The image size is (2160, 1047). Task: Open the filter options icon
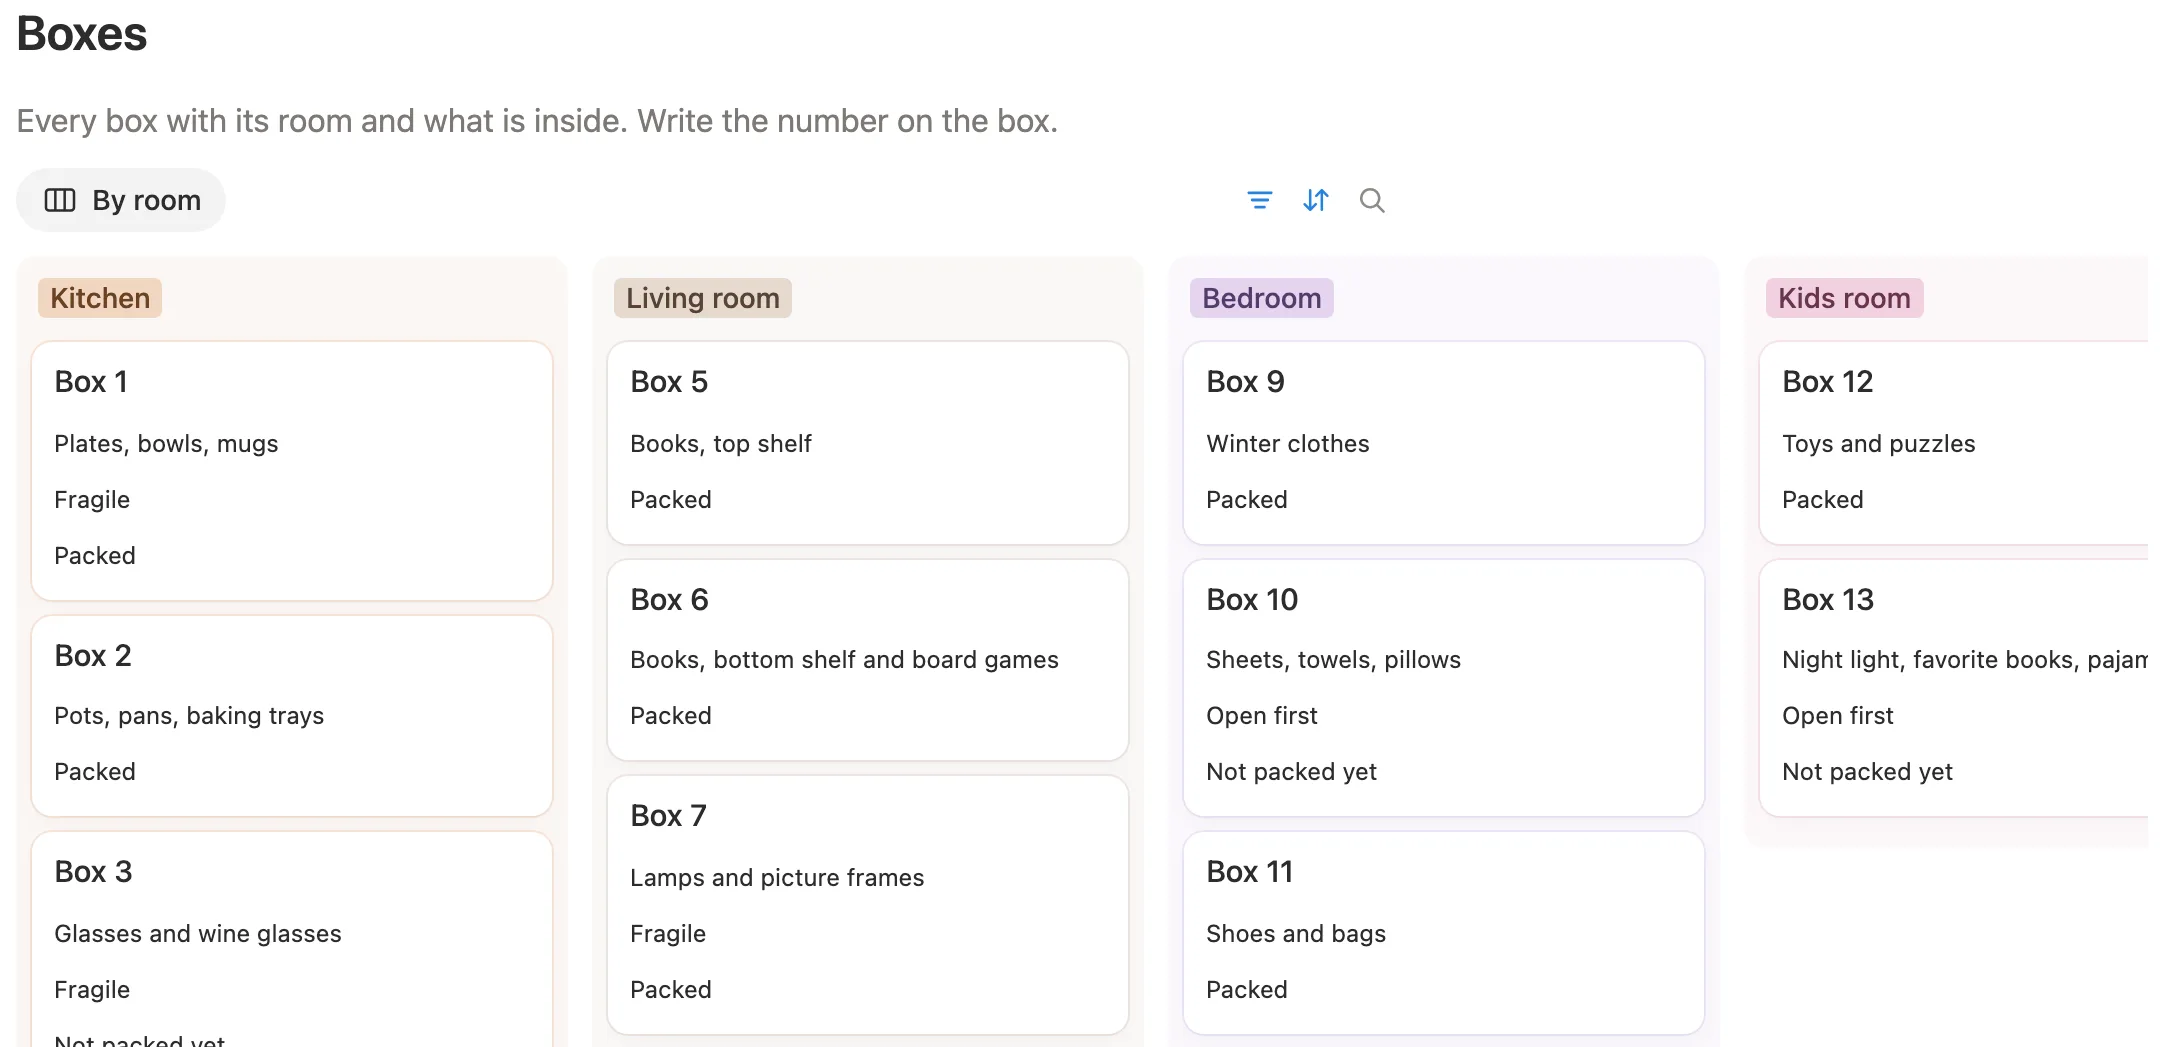click(x=1260, y=201)
